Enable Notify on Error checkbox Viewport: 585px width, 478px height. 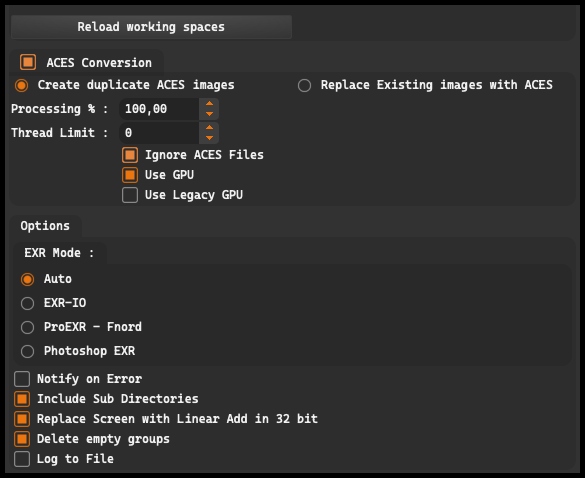(x=22, y=379)
